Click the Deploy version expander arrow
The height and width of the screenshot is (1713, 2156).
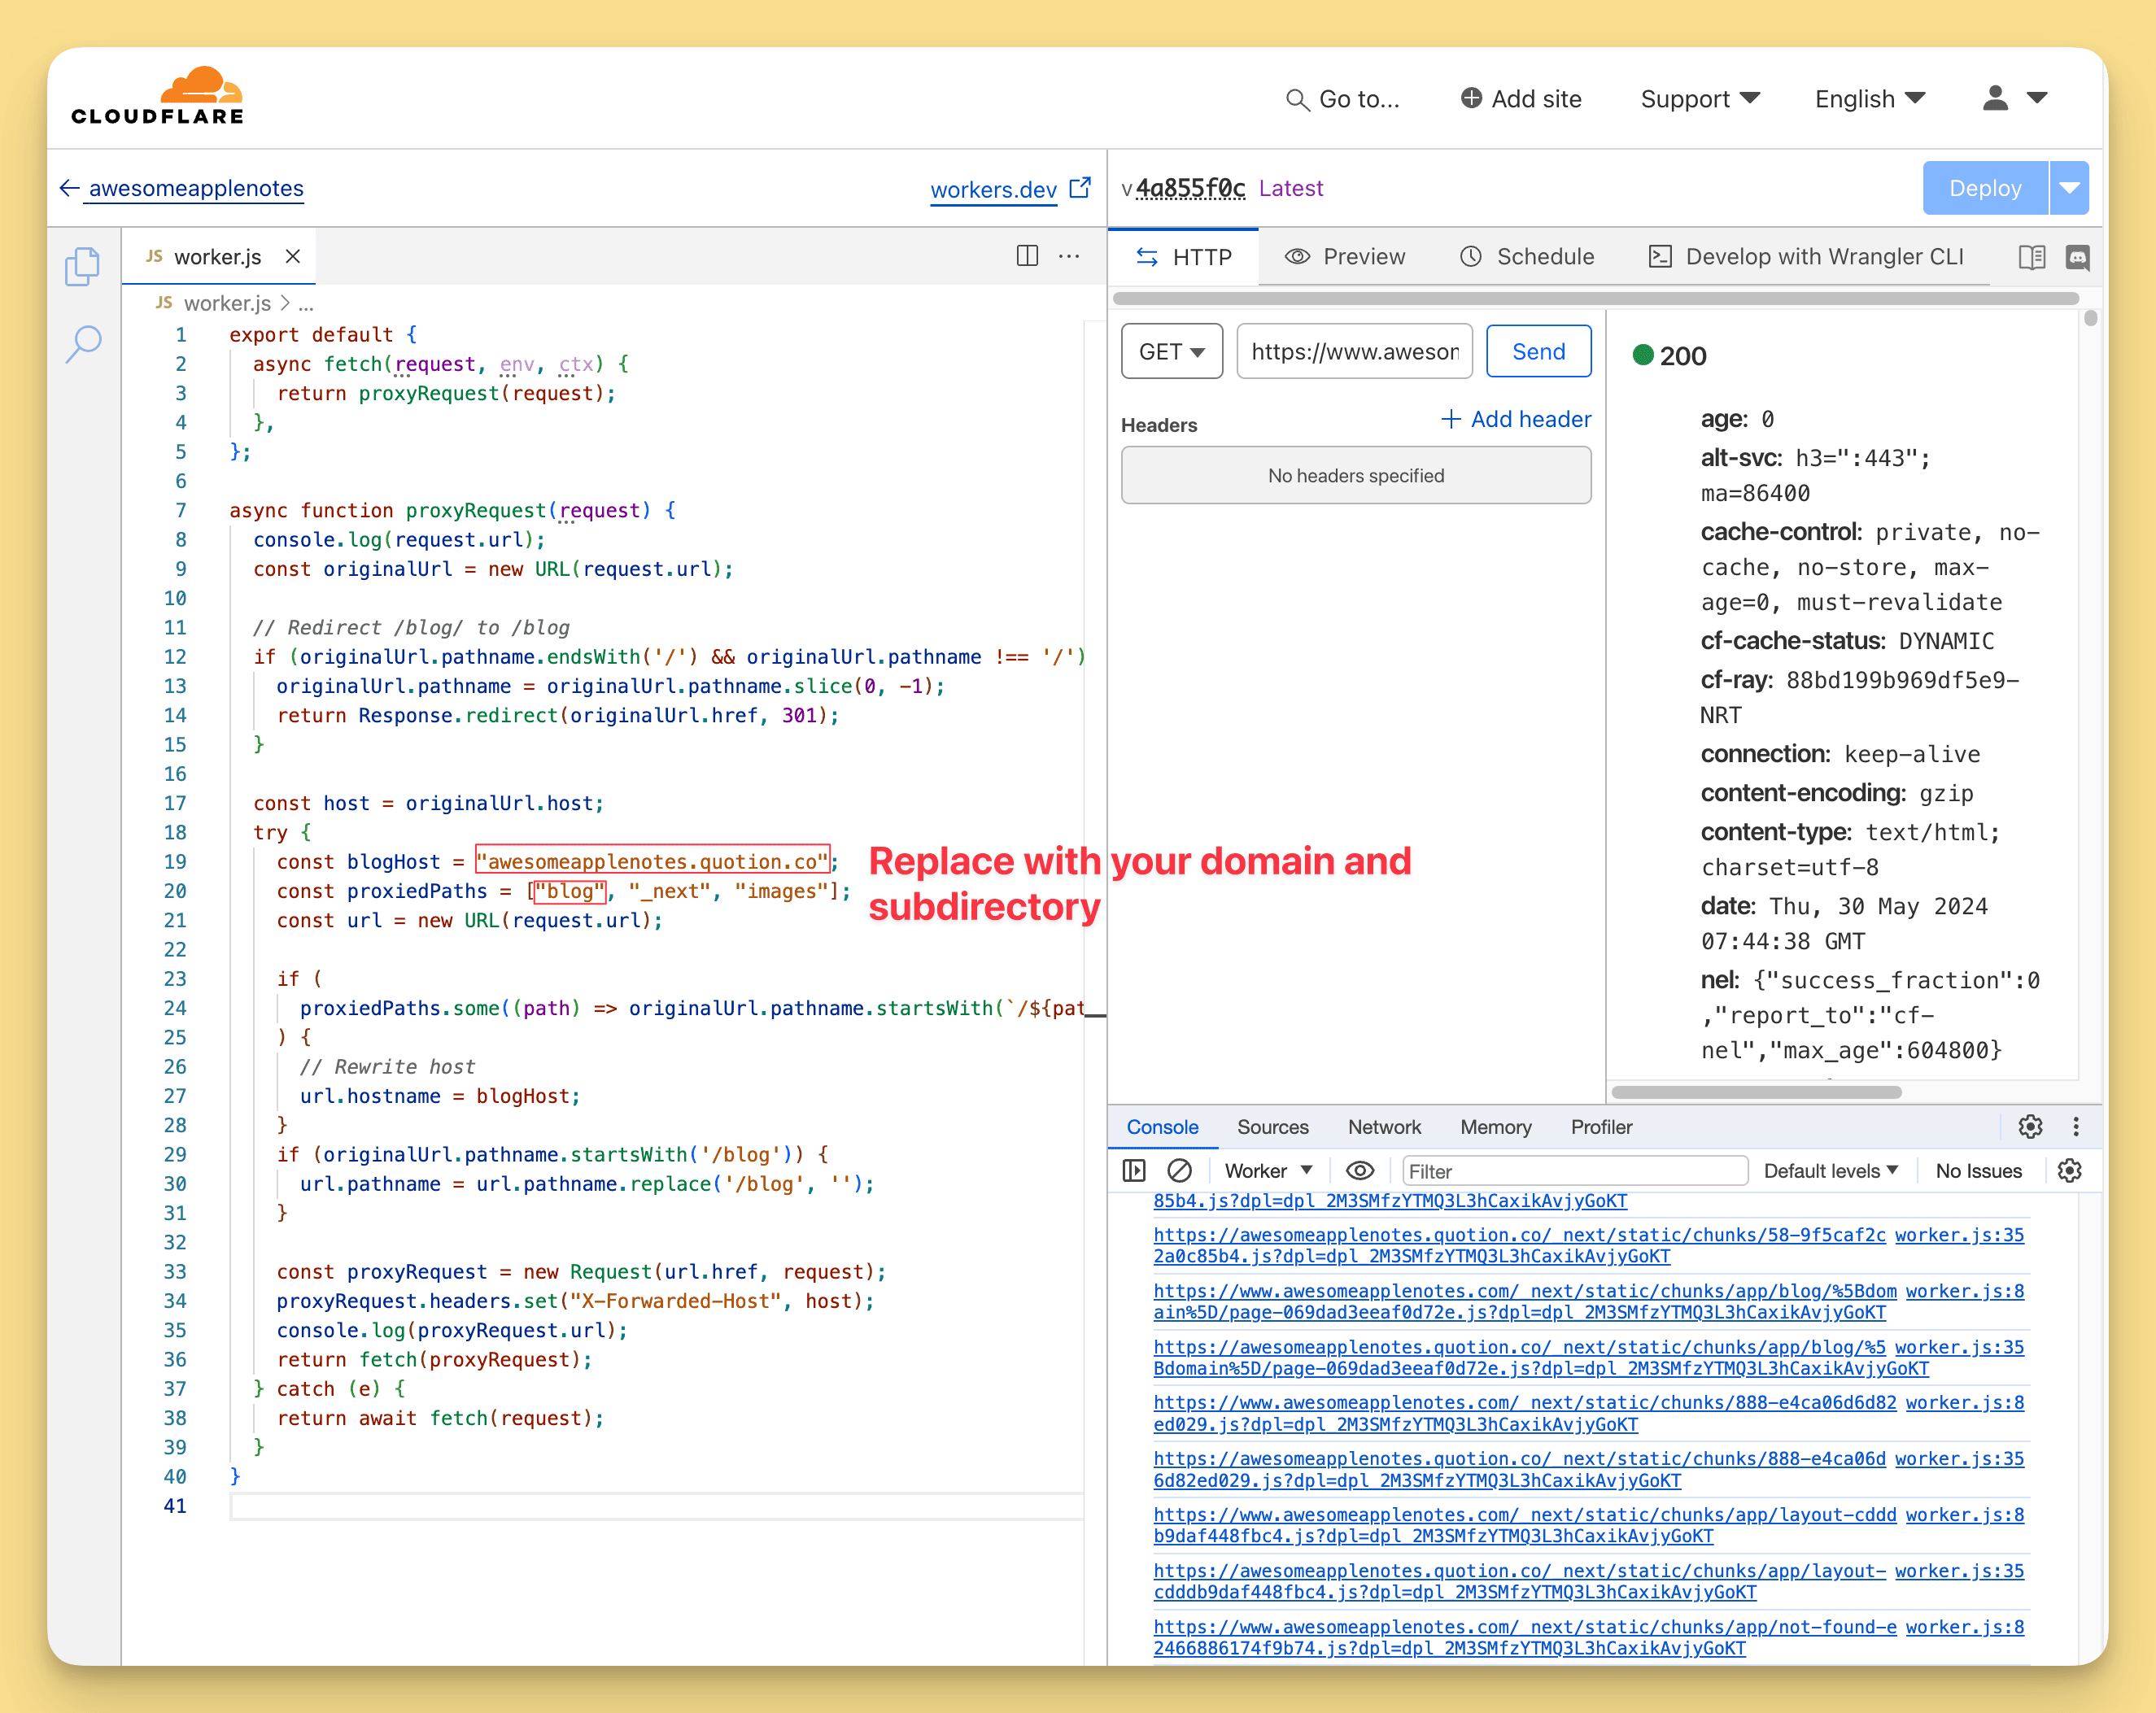pyautogui.click(x=2071, y=189)
